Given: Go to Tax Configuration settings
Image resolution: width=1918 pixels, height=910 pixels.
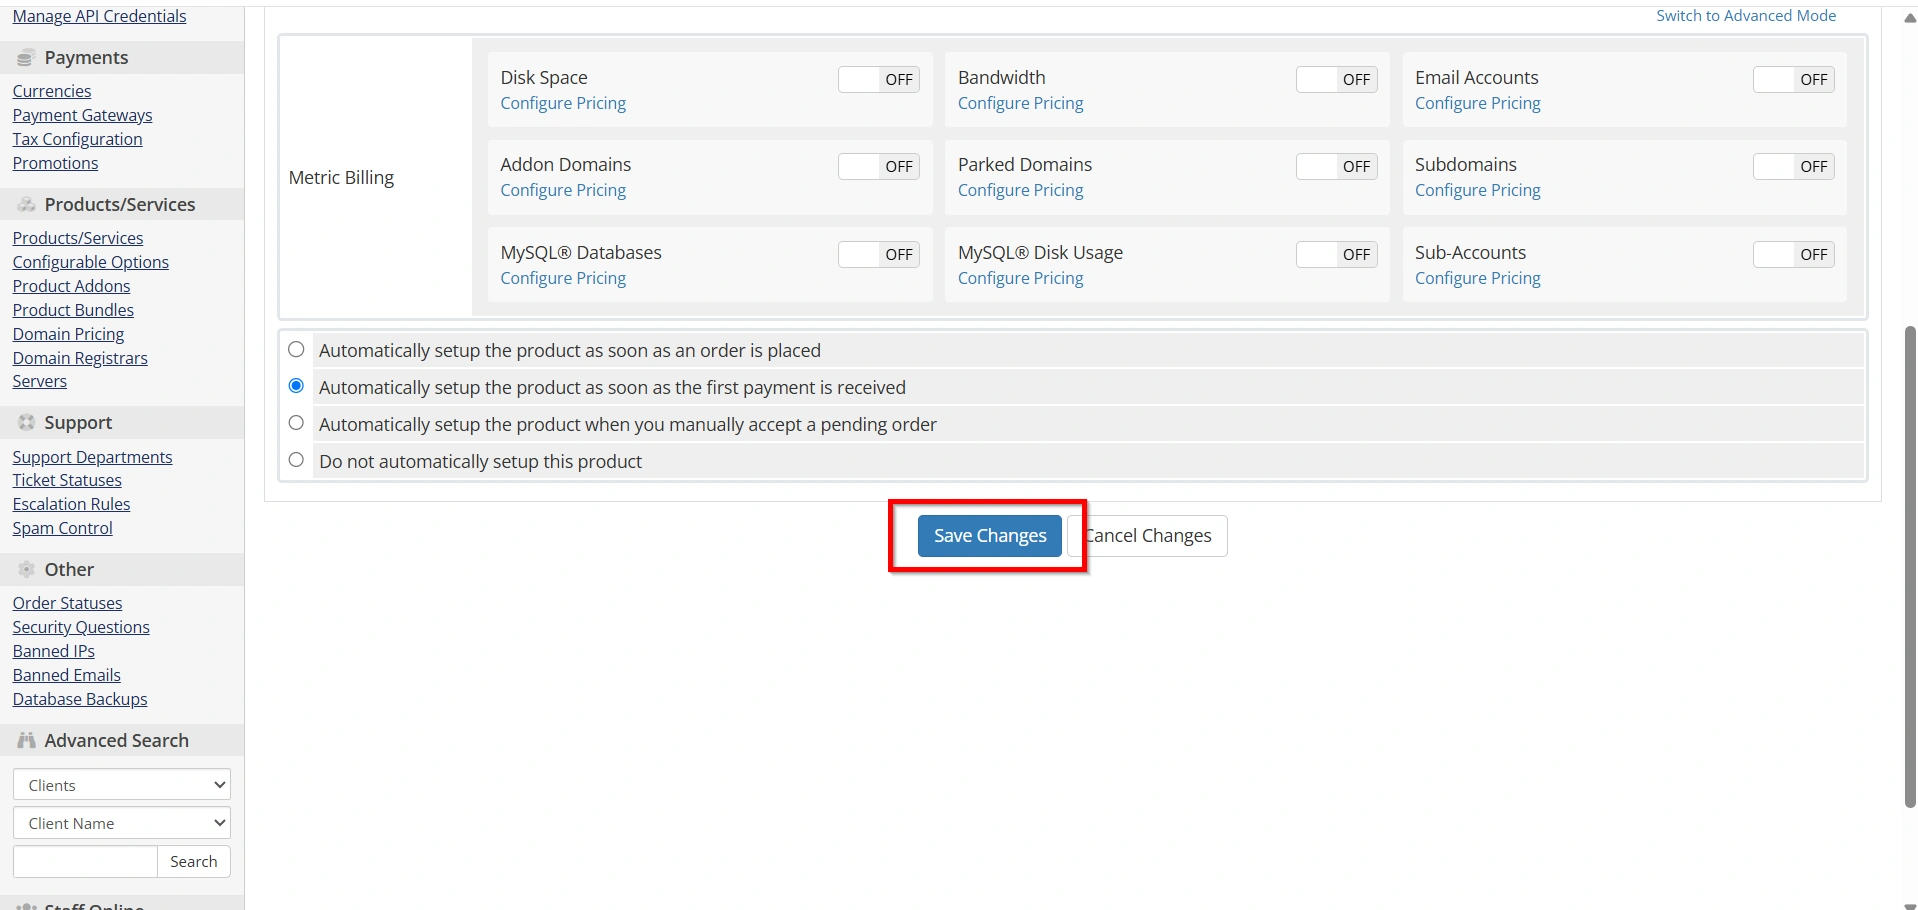Looking at the screenshot, I should point(77,139).
